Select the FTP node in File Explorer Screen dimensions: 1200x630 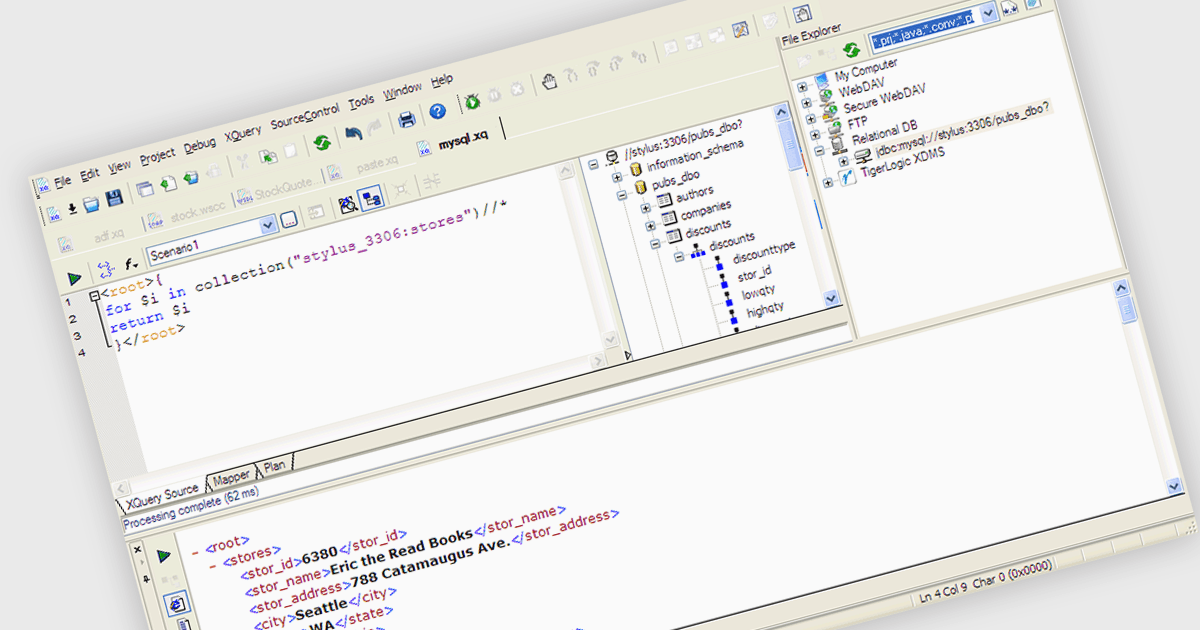(x=858, y=123)
